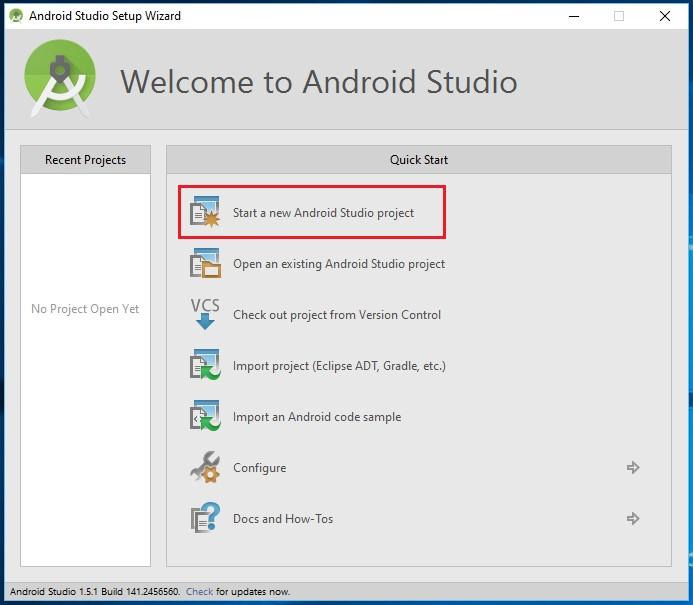This screenshot has height=605, width=693.
Task: Click the new project icon with orange starburst
Action: pyautogui.click(x=205, y=212)
